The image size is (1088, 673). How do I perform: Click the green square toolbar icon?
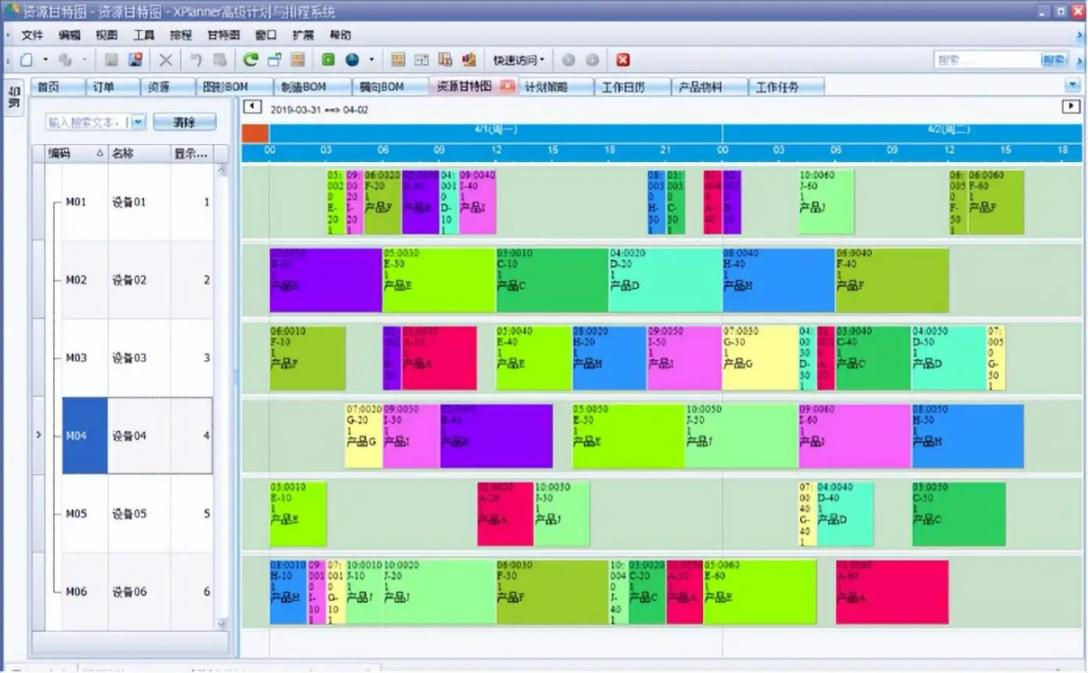coord(328,60)
